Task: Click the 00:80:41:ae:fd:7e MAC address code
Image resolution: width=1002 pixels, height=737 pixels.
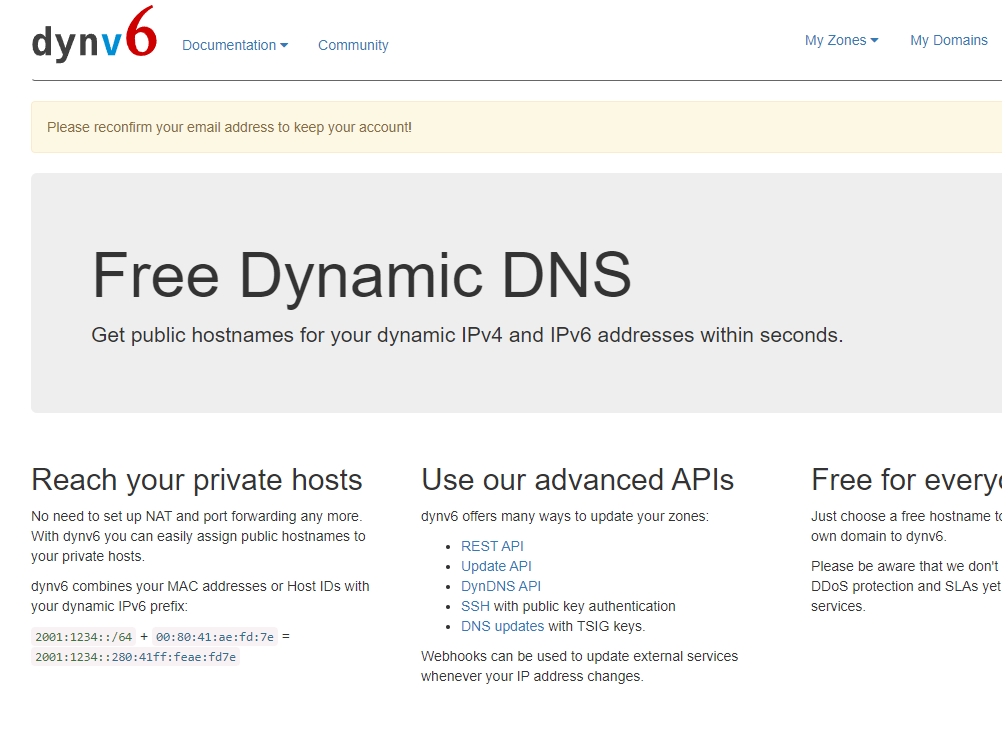Action: (215, 637)
